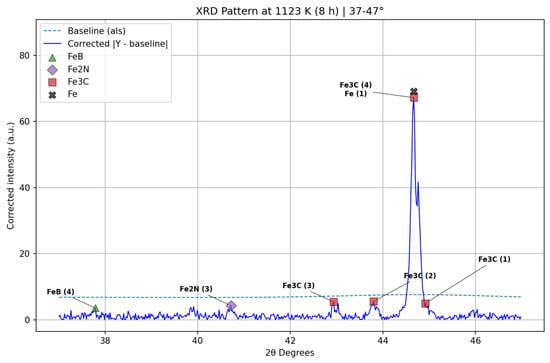This screenshot has height=363, width=550.
Task: Click the Fe X symbol in the legend
Action: point(52,95)
